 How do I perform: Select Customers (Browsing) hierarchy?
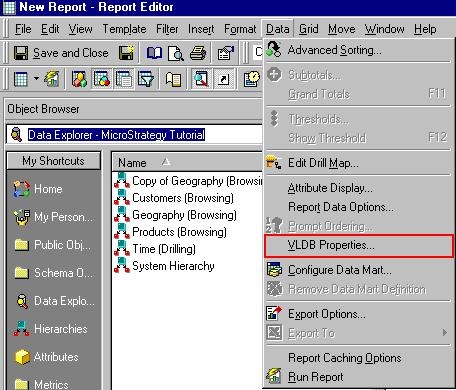(x=174, y=198)
